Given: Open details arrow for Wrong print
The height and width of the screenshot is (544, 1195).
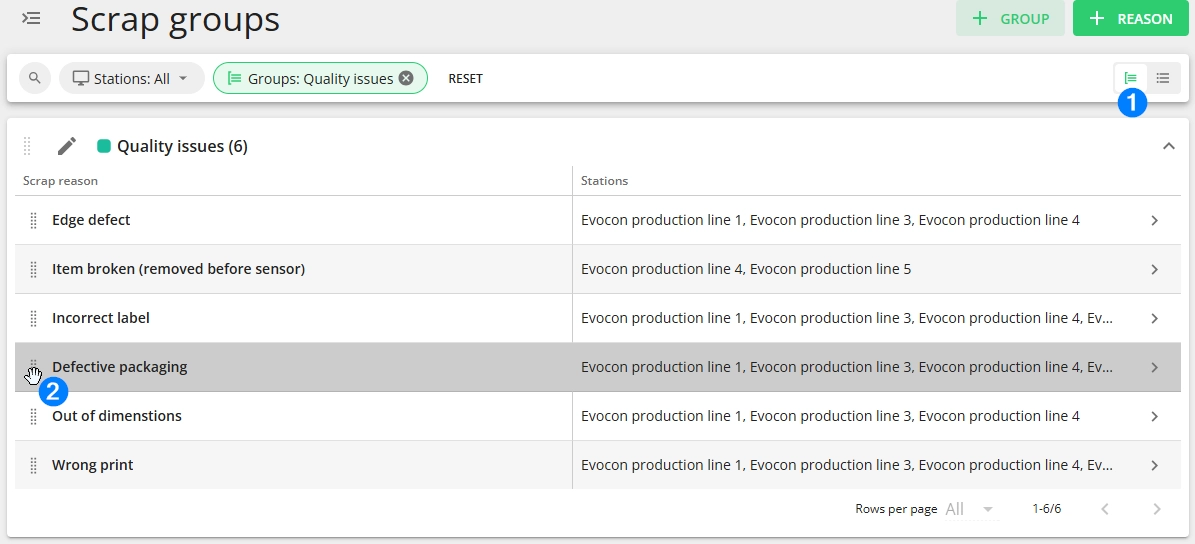Looking at the screenshot, I should tap(1155, 465).
